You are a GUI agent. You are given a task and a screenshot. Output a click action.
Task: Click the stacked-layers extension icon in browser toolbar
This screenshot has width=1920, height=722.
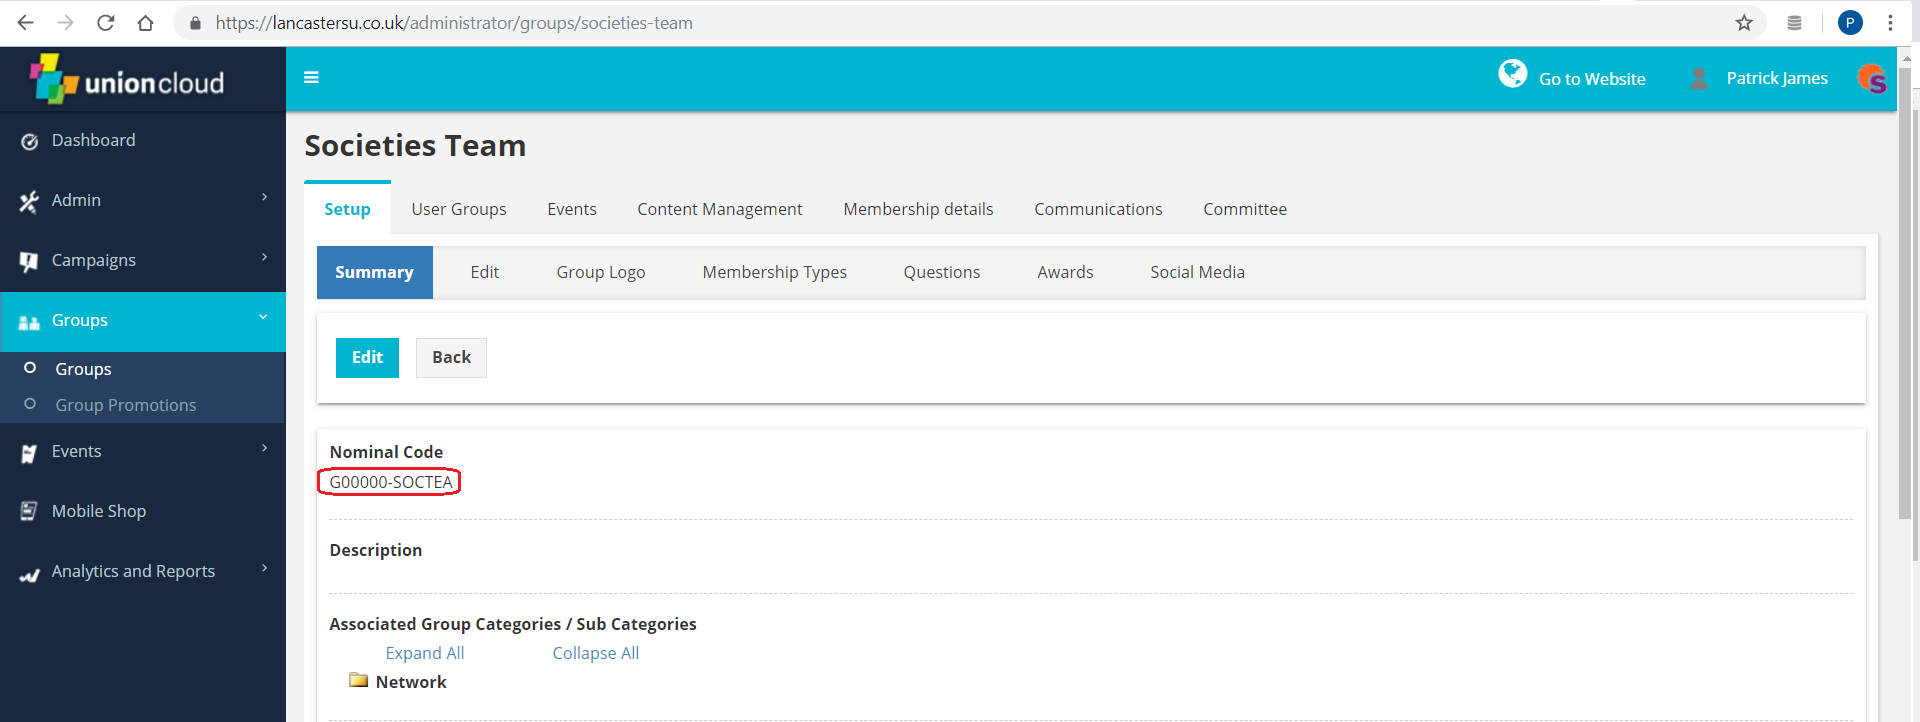pyautogui.click(x=1794, y=23)
